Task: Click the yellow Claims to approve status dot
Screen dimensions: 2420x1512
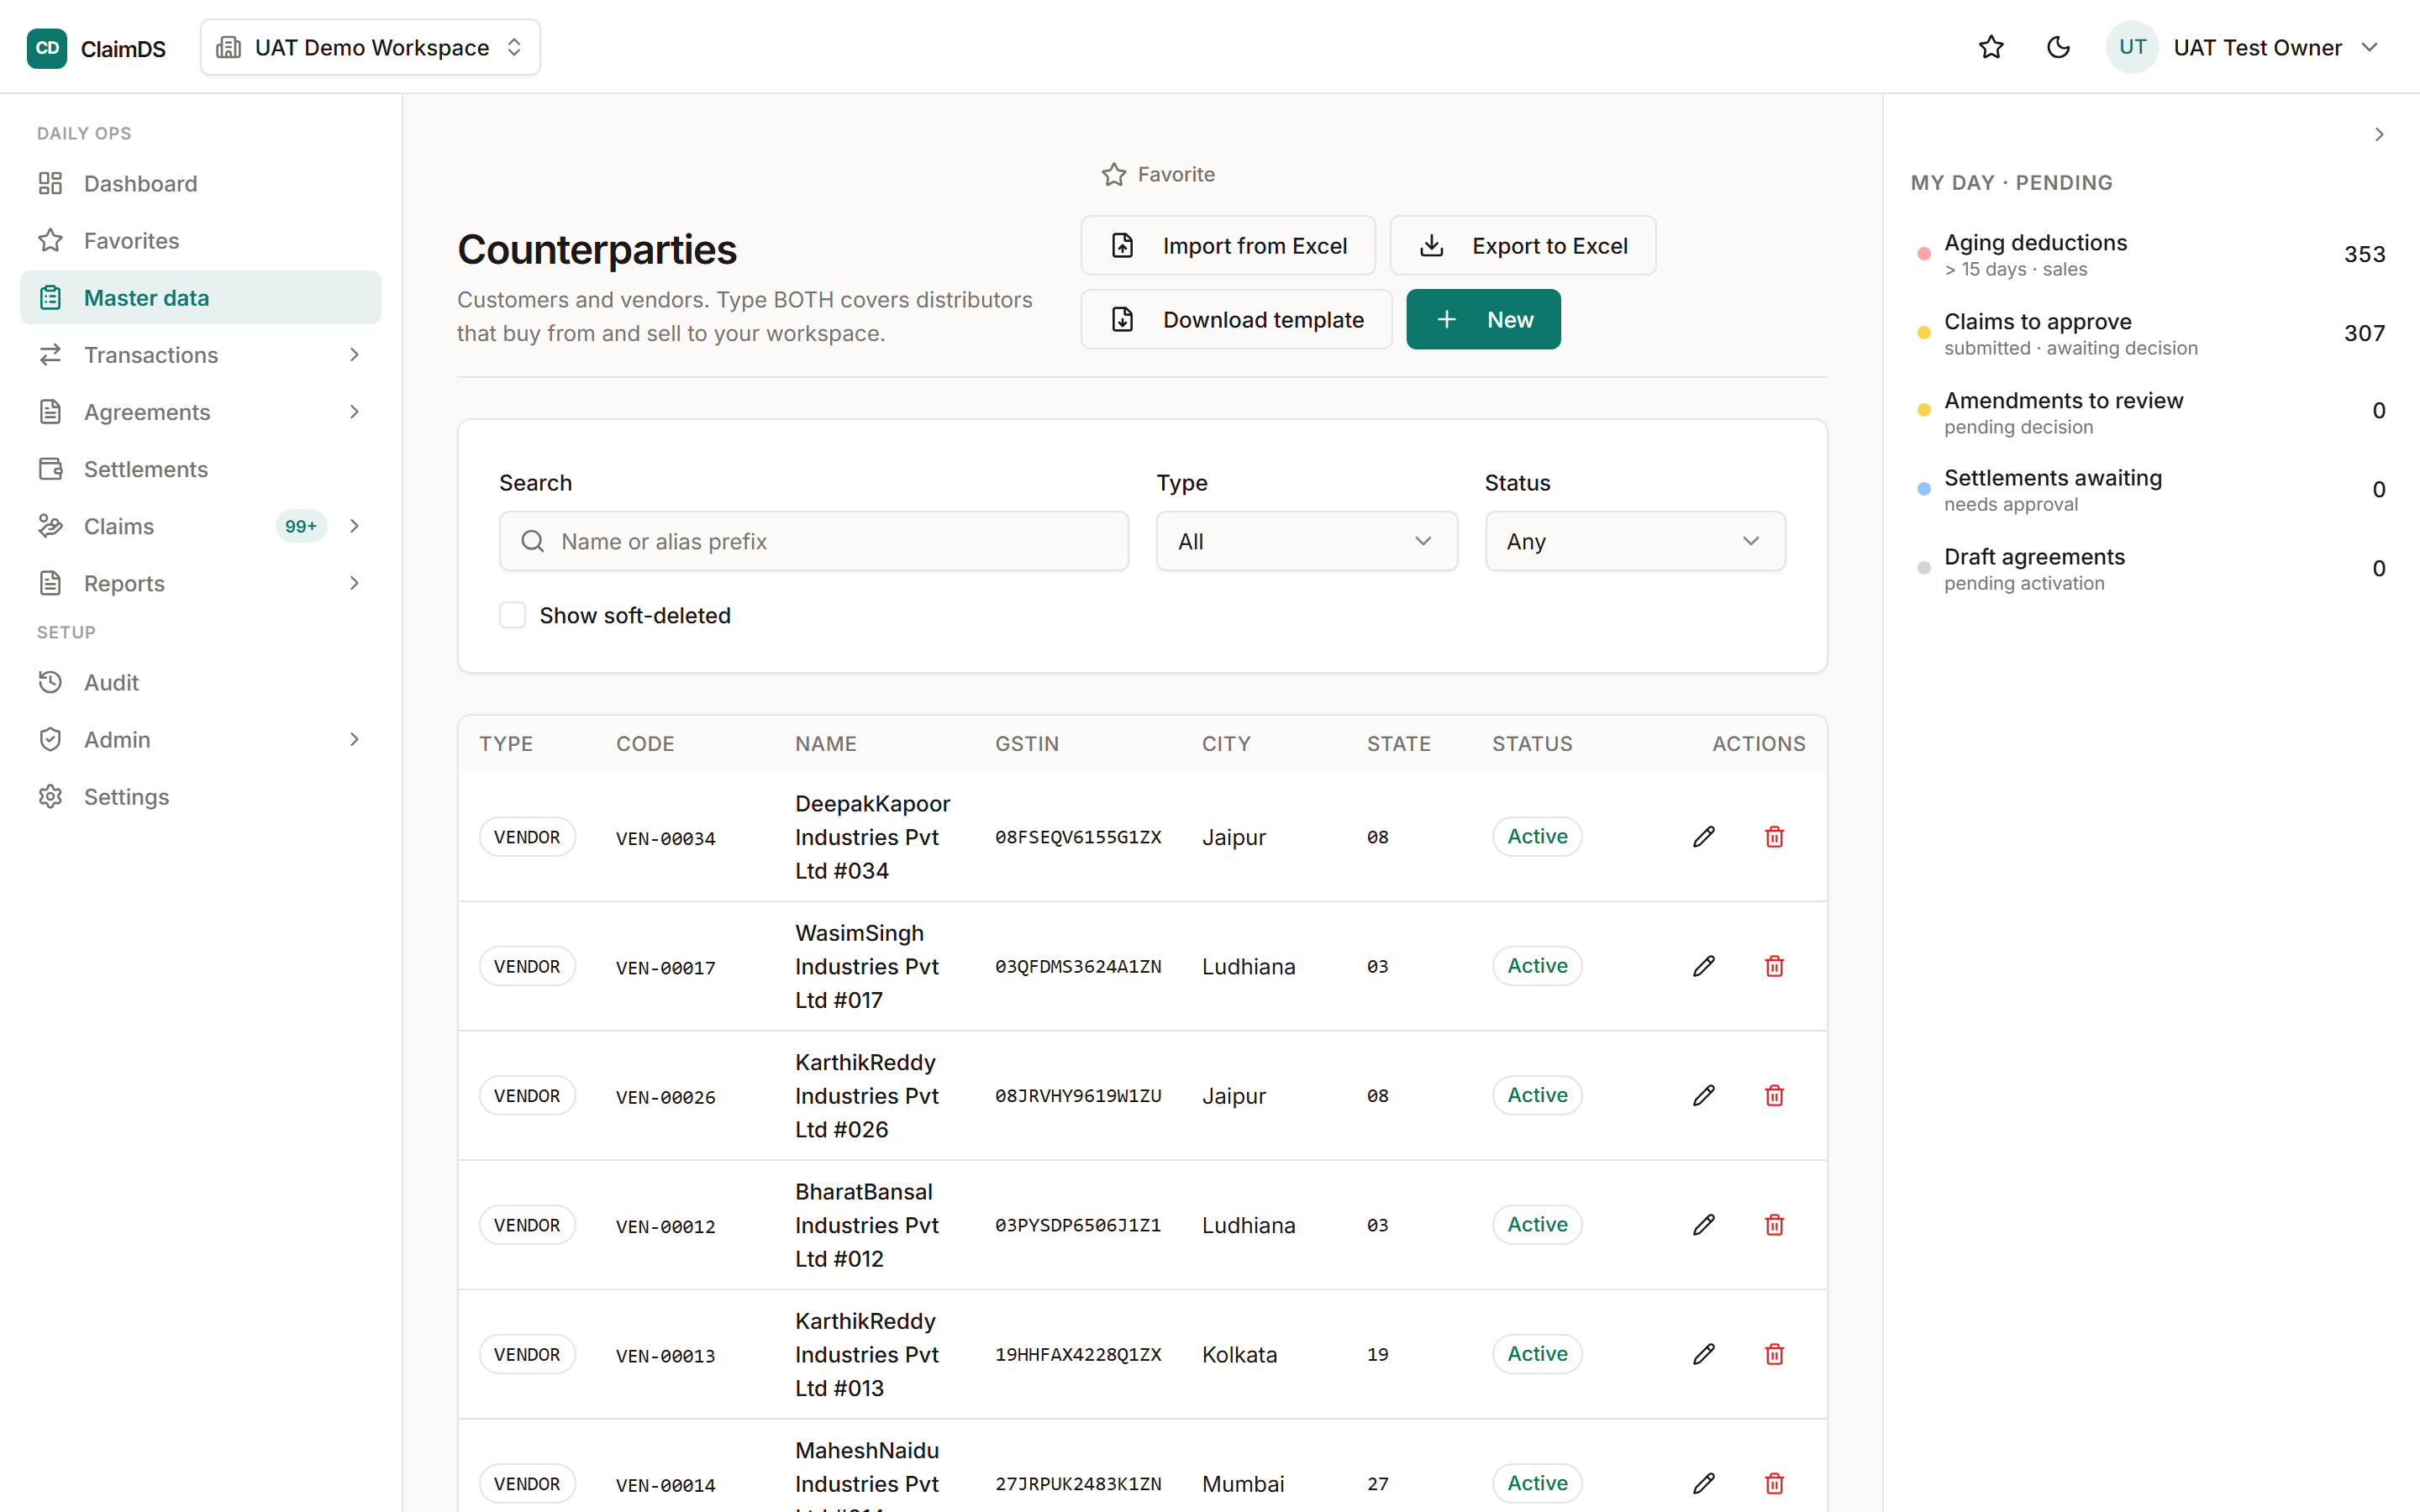Action: (1923, 333)
